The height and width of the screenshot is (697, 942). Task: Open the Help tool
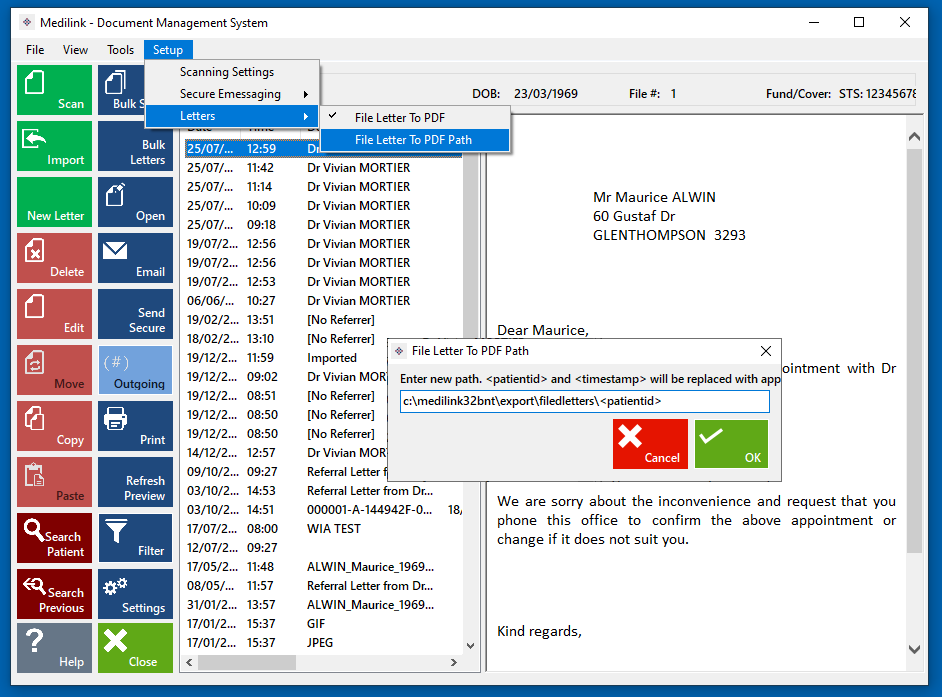54,648
